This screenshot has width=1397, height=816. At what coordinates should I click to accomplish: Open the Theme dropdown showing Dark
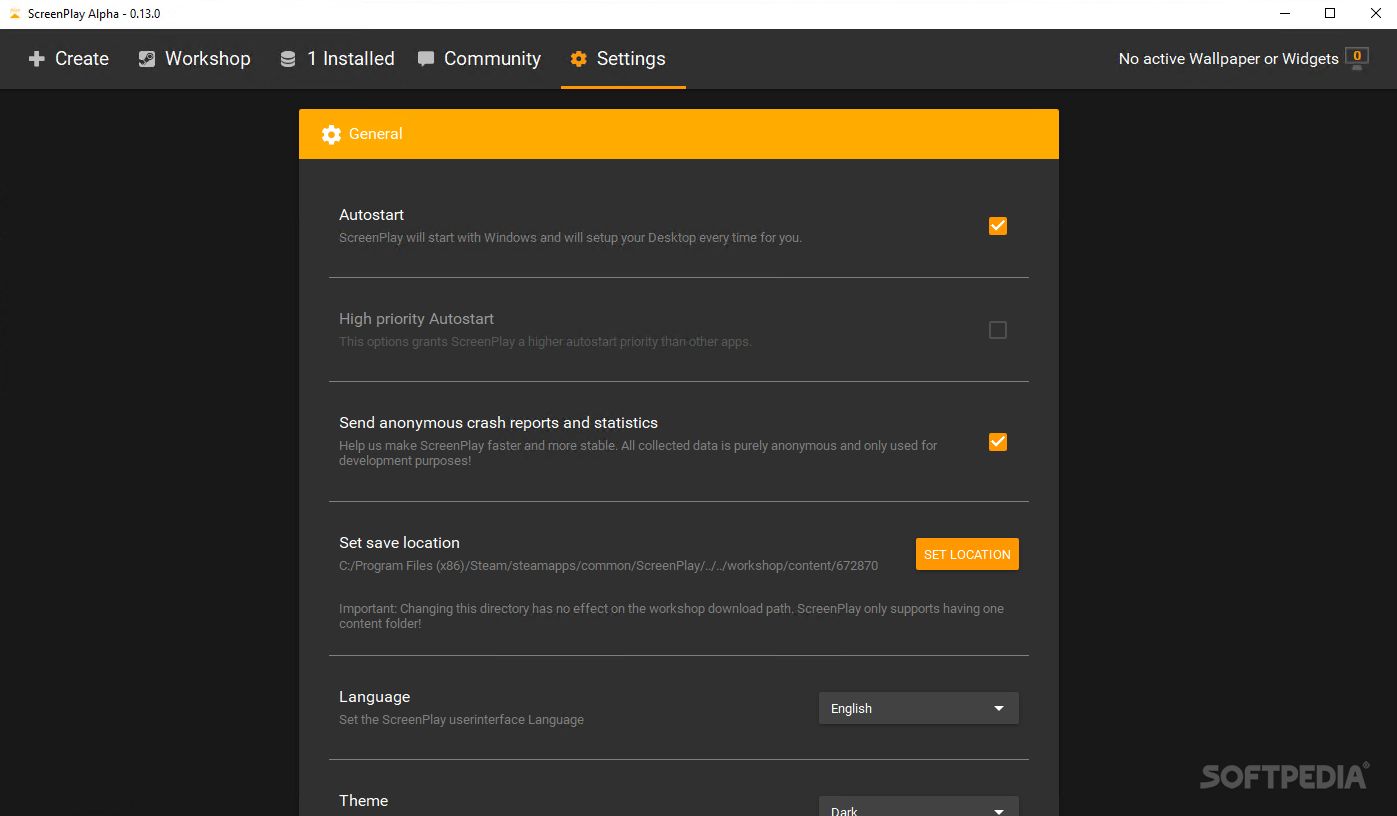(x=918, y=806)
